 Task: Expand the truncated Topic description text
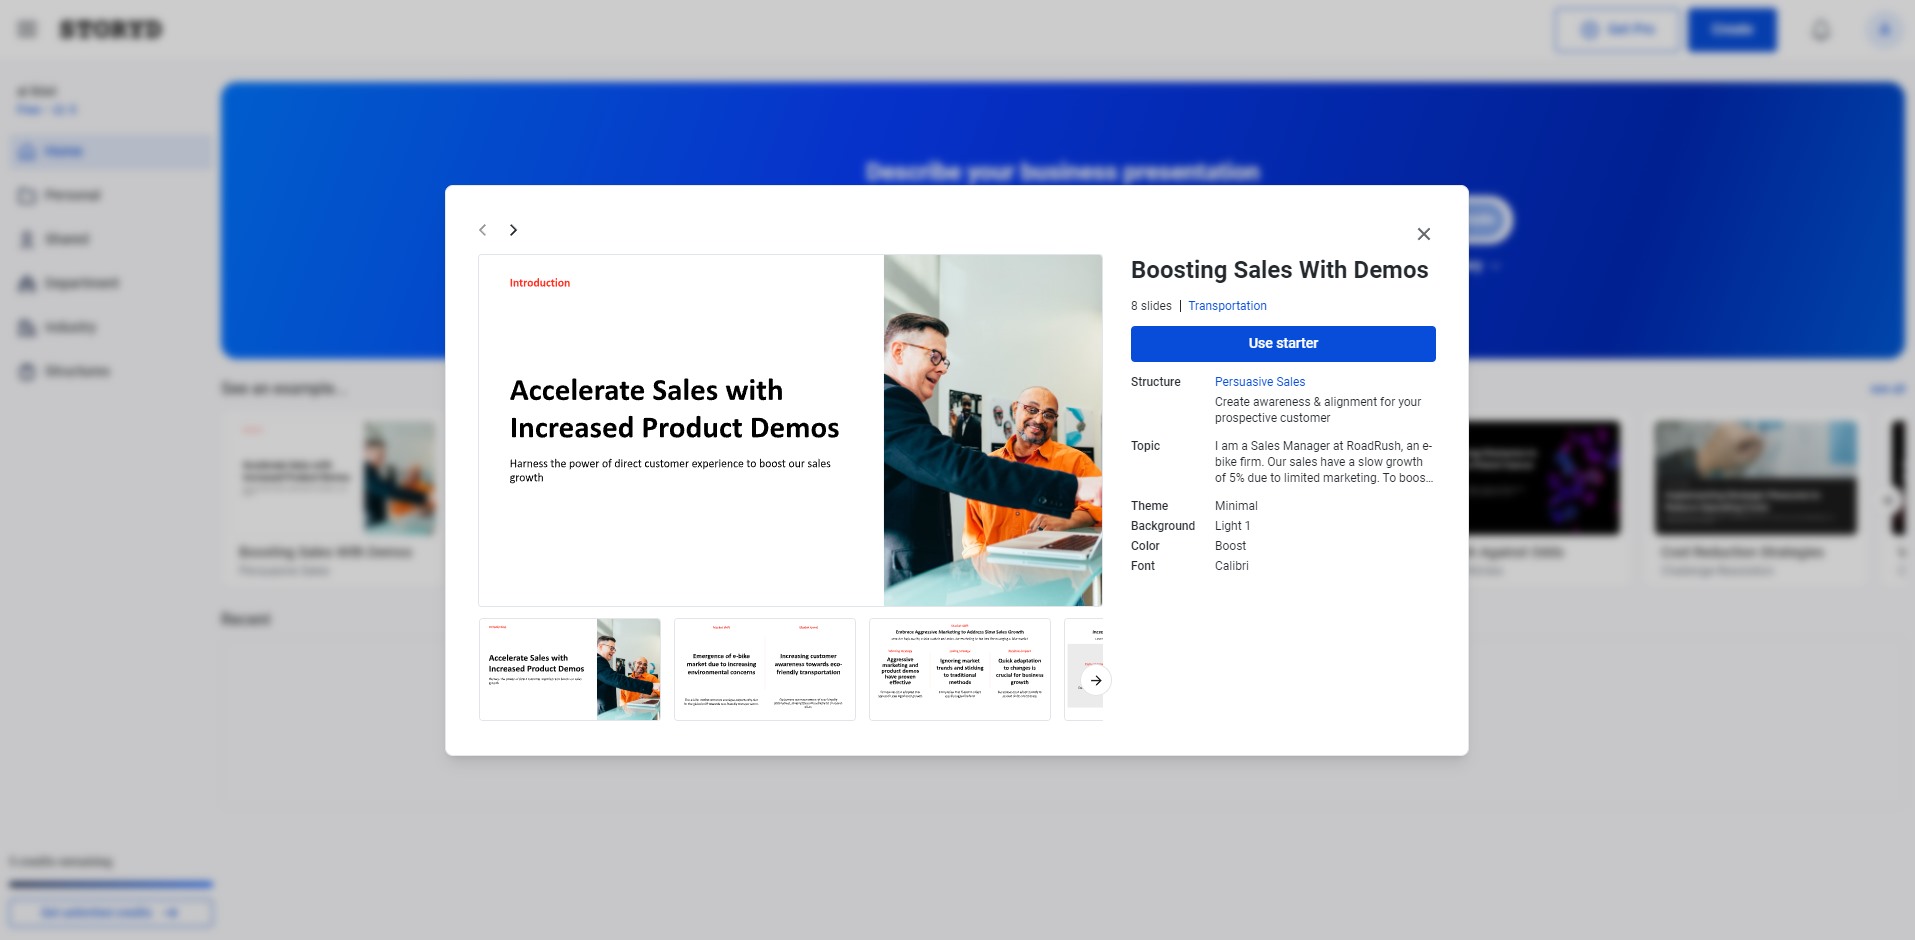1324,462
